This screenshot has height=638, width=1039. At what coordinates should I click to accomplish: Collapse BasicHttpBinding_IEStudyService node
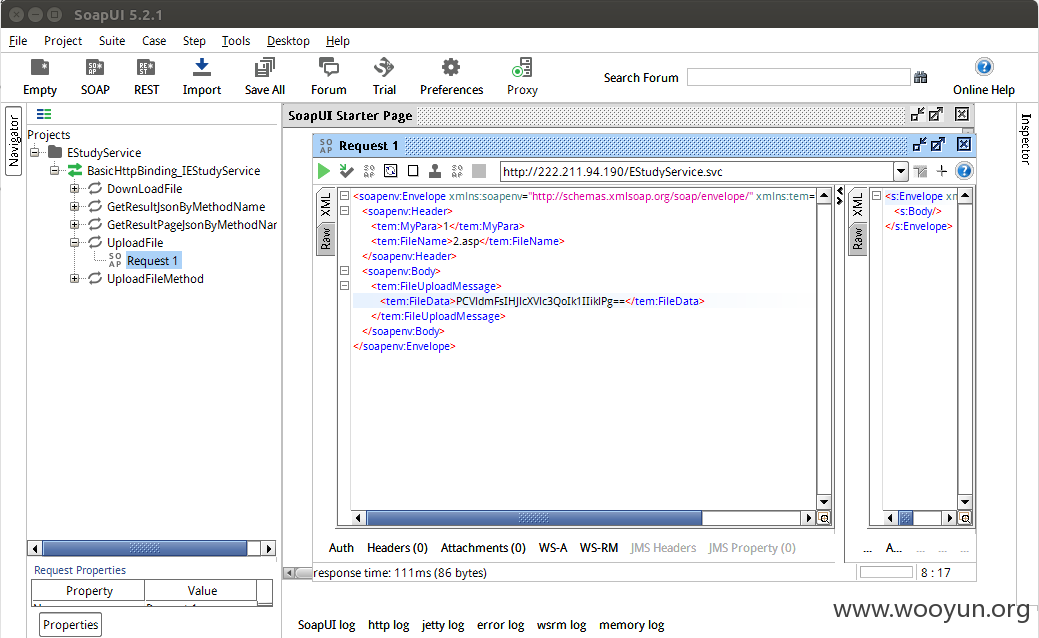[54, 170]
